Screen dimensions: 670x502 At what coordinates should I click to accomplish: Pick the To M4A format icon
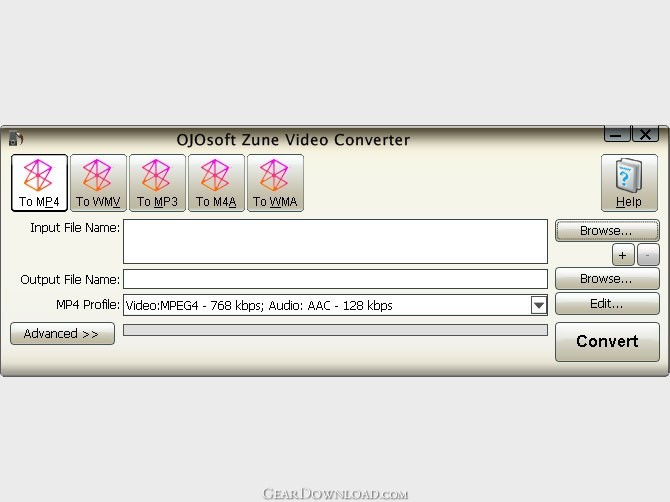(x=216, y=183)
